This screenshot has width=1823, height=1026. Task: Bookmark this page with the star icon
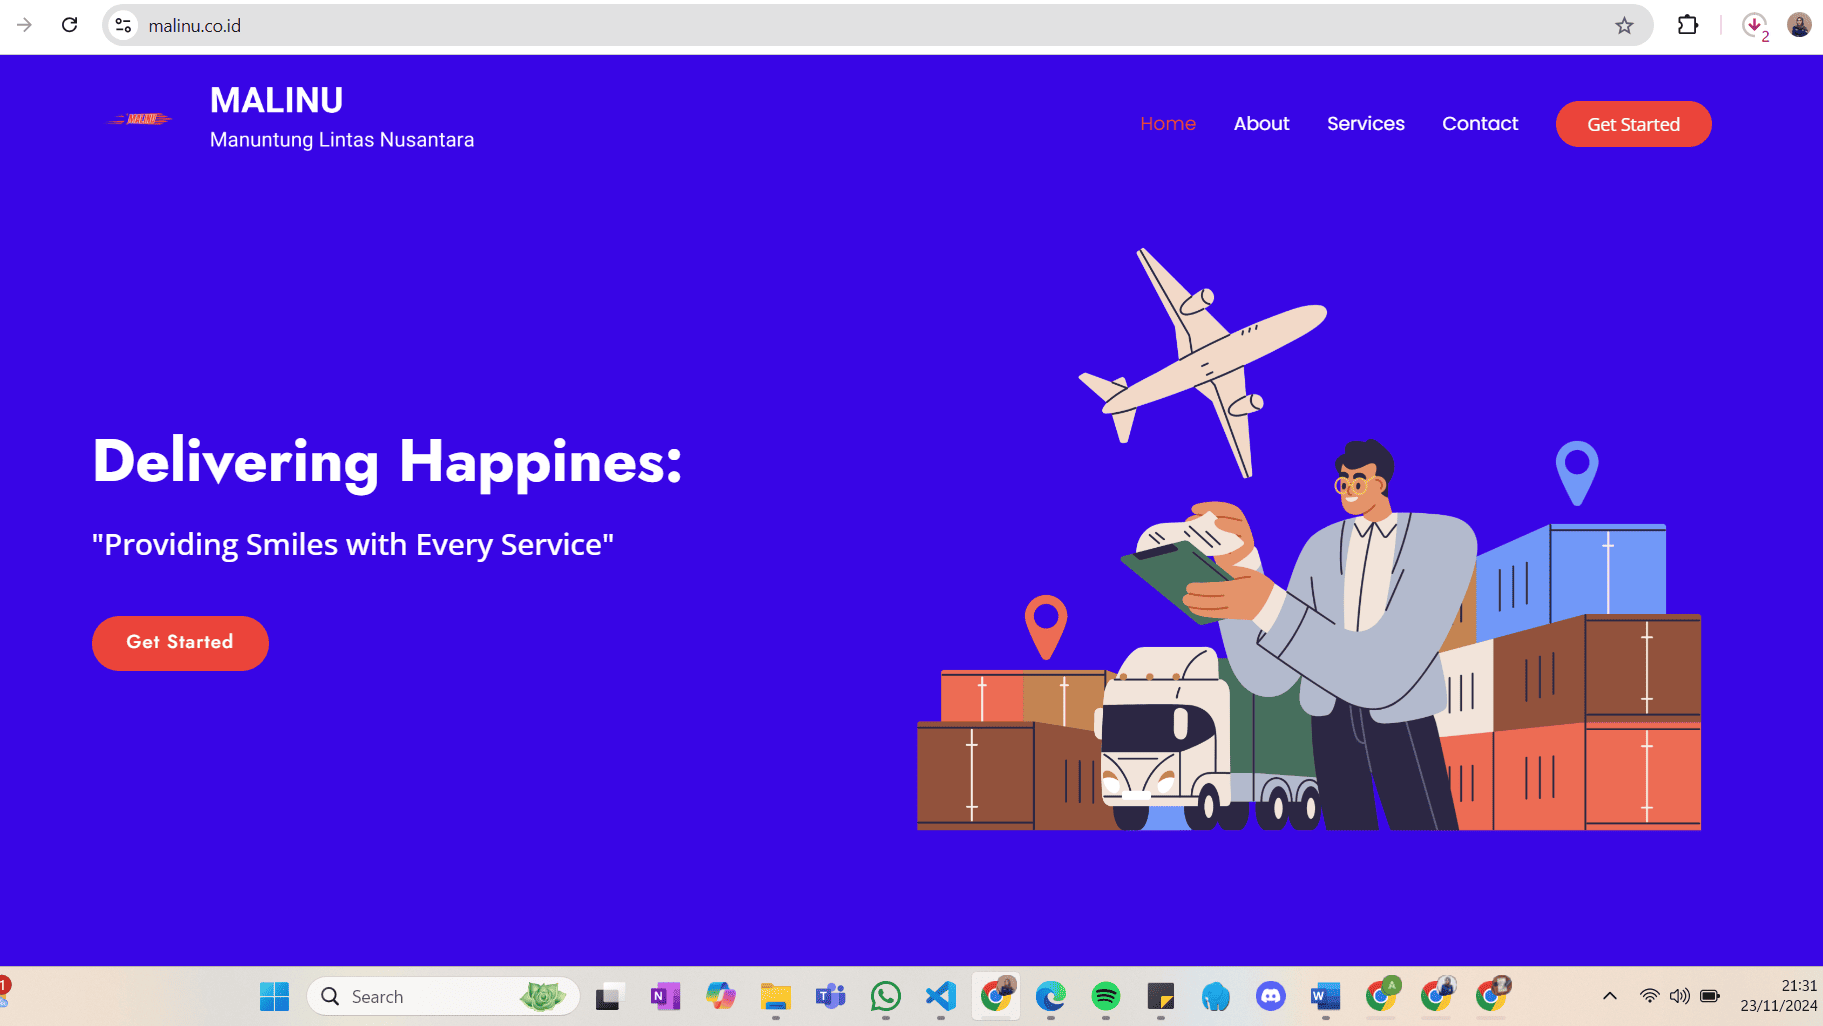(1624, 25)
